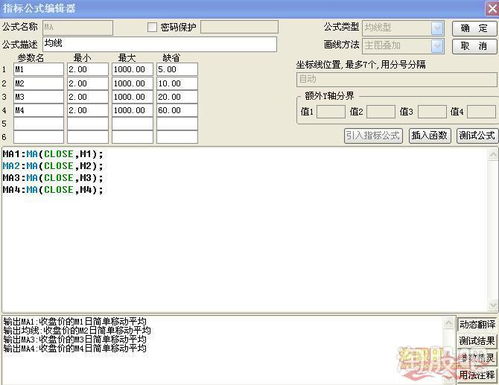Click the 确定 button

[474, 28]
